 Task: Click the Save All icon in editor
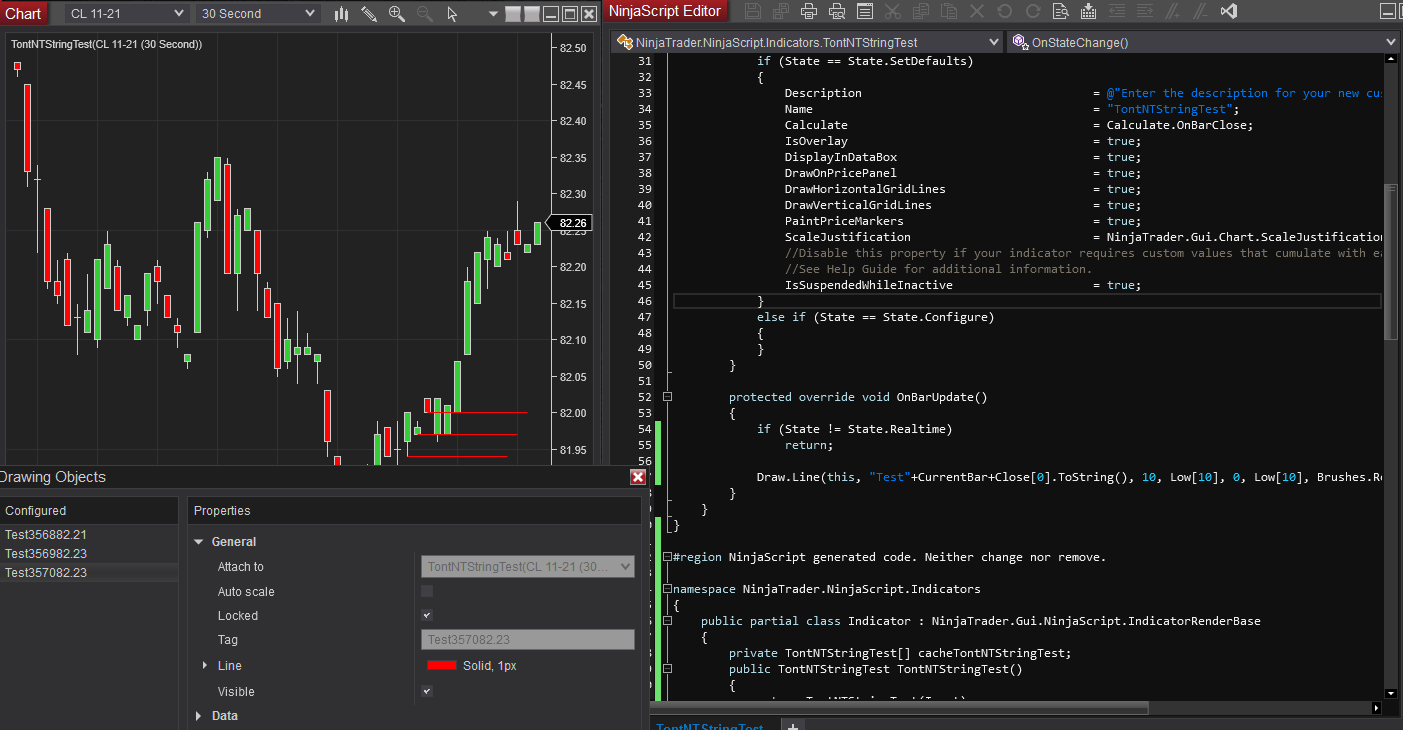click(x=781, y=11)
